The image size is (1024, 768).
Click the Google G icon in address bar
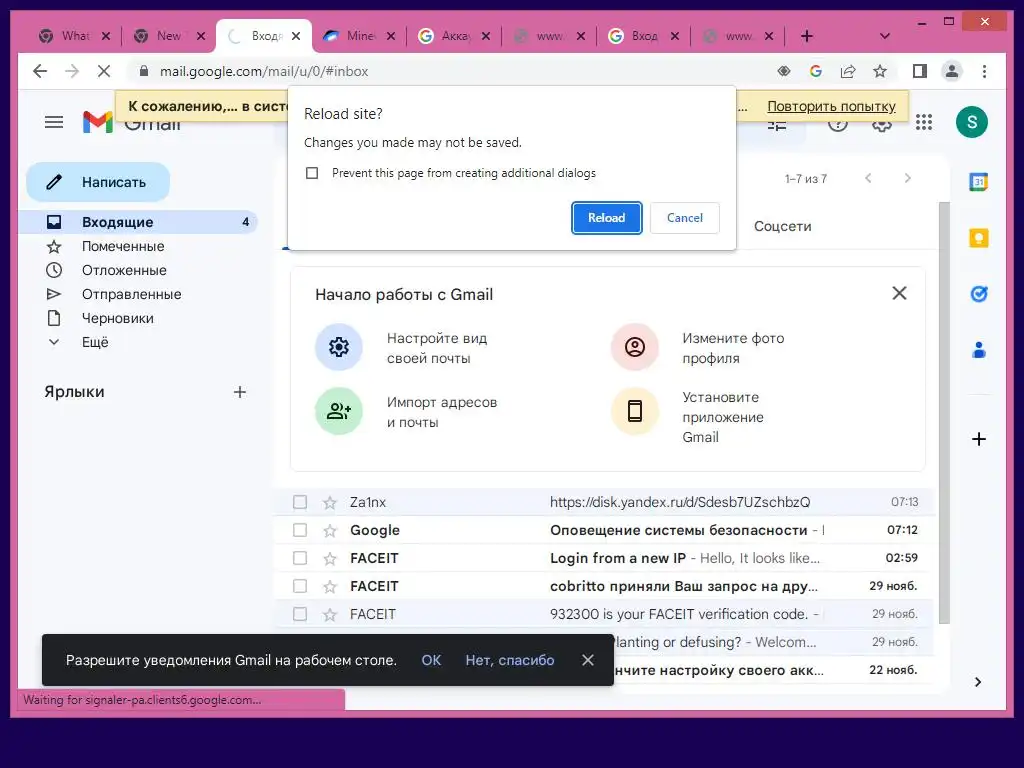coord(816,71)
